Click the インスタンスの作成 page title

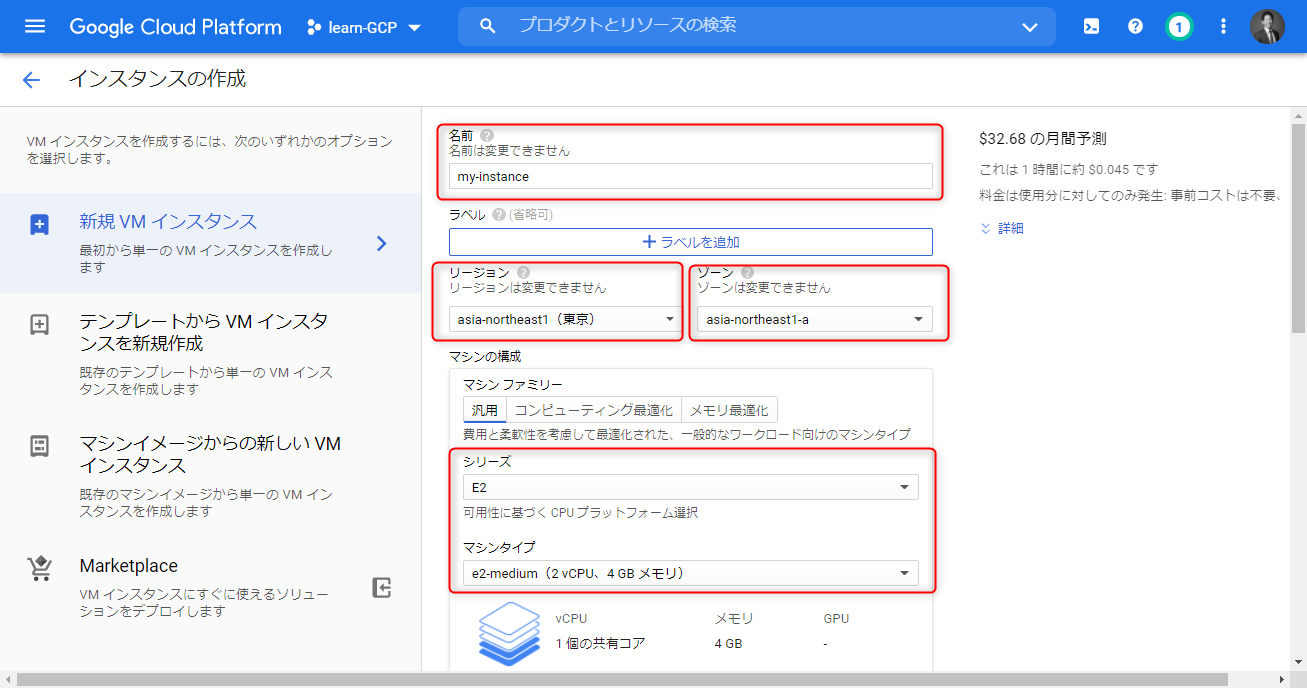(x=157, y=79)
